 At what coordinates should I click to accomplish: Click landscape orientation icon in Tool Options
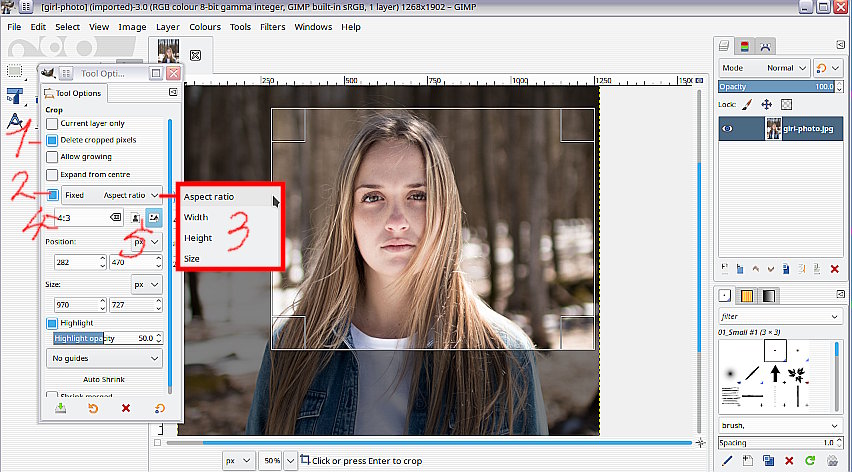pos(154,216)
